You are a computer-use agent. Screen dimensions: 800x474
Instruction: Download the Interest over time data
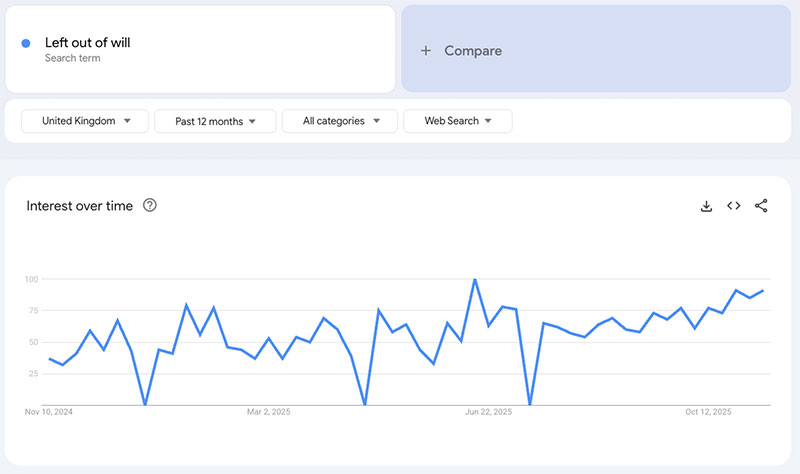706,206
